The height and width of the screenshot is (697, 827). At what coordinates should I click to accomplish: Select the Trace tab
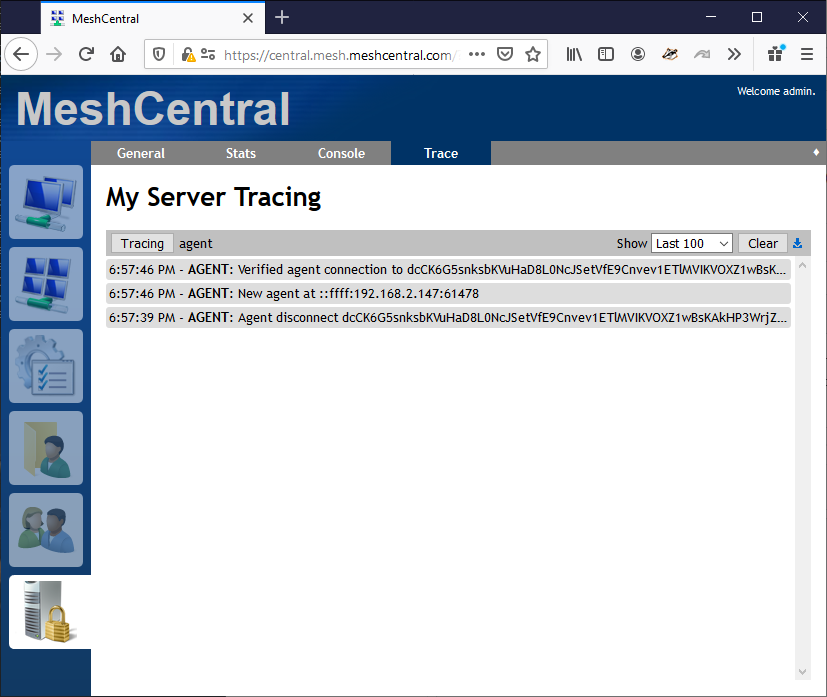[441, 153]
